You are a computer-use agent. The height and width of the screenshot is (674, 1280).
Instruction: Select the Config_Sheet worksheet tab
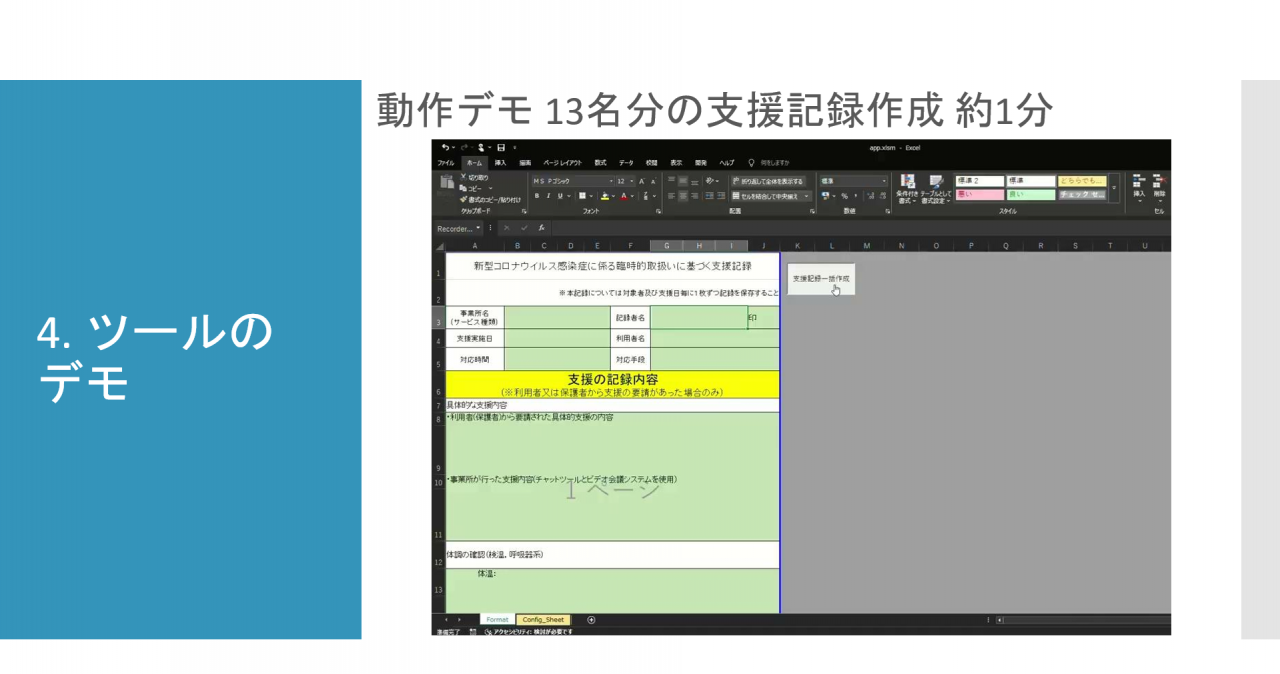click(x=543, y=620)
